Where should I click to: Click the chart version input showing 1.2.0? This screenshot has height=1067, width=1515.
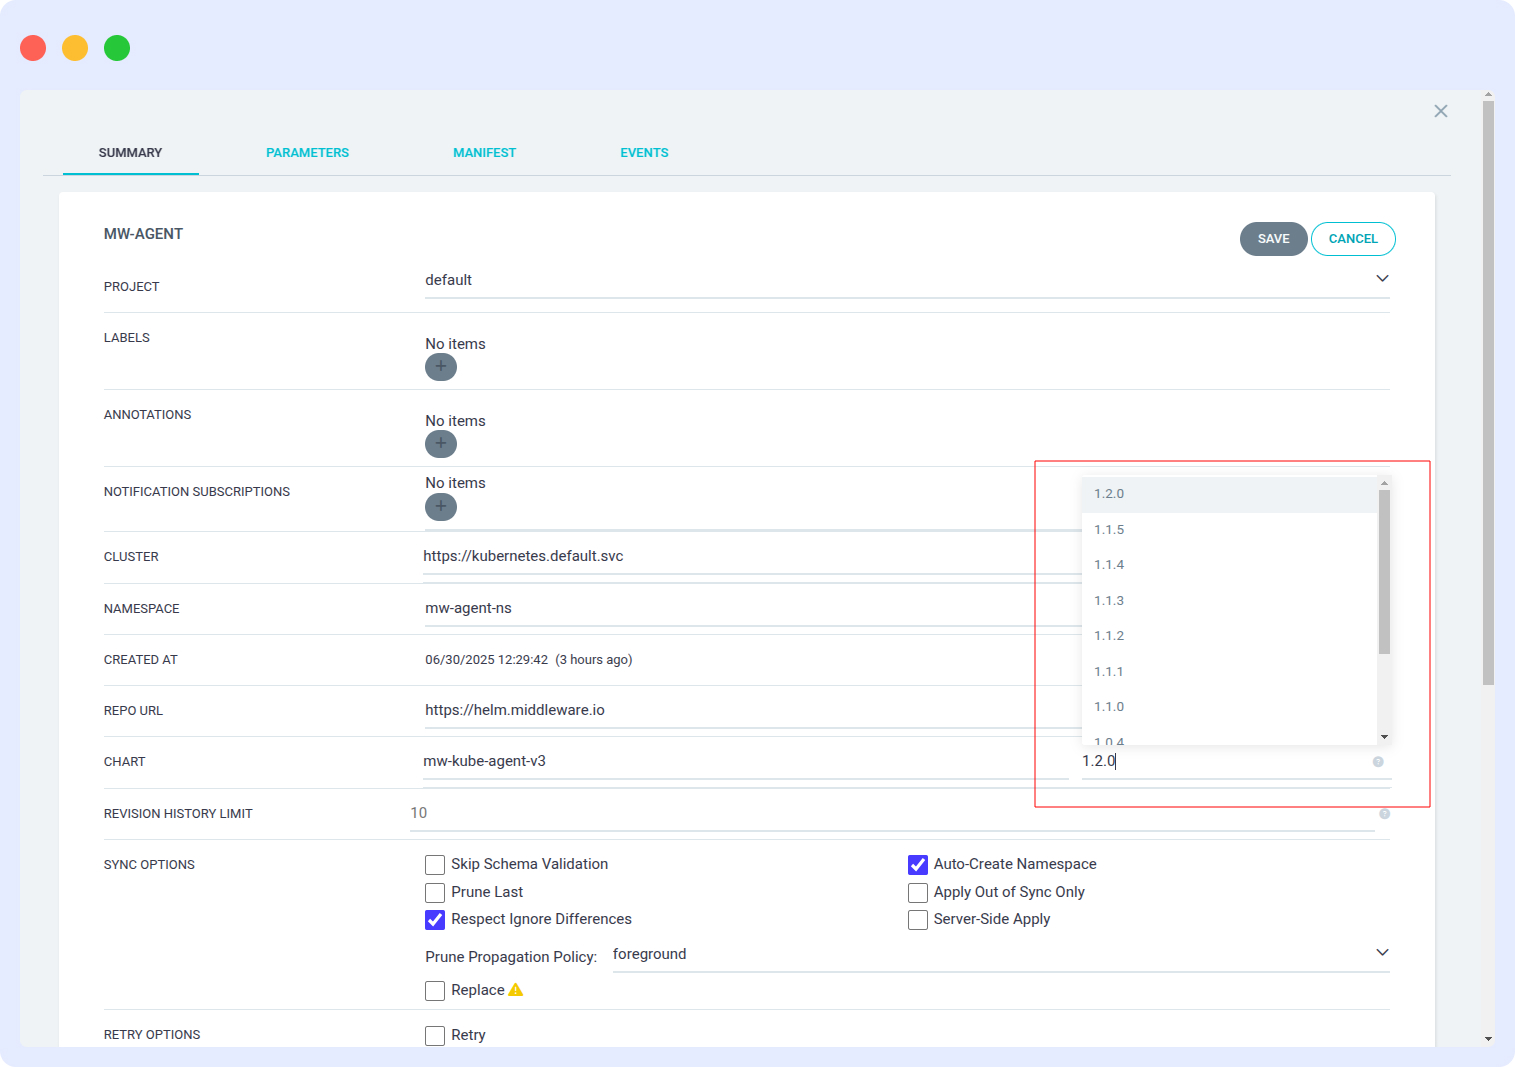[x=1200, y=761]
